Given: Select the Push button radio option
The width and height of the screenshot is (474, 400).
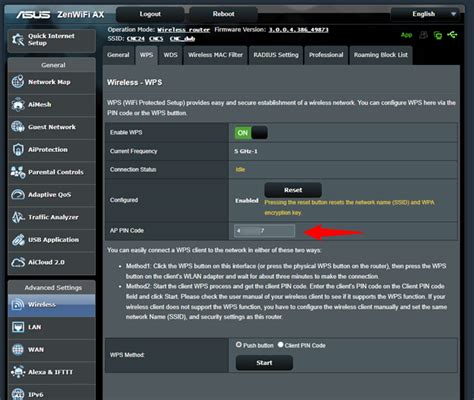Looking at the screenshot, I should tap(239, 345).
